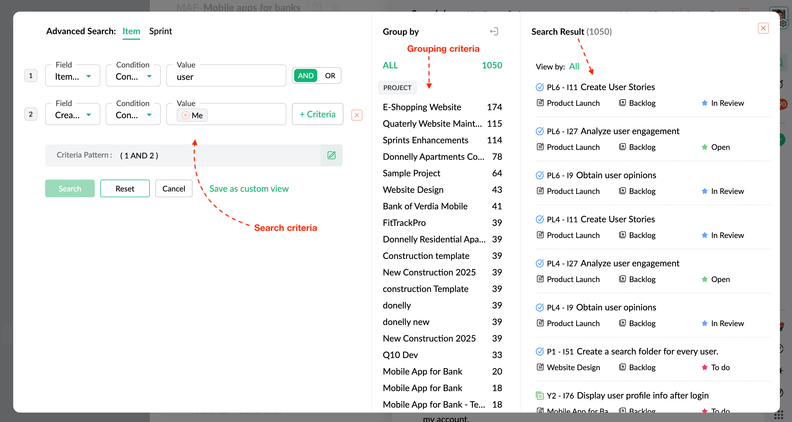Click the Value field containing user
The height and width of the screenshot is (422, 792).
pos(226,76)
